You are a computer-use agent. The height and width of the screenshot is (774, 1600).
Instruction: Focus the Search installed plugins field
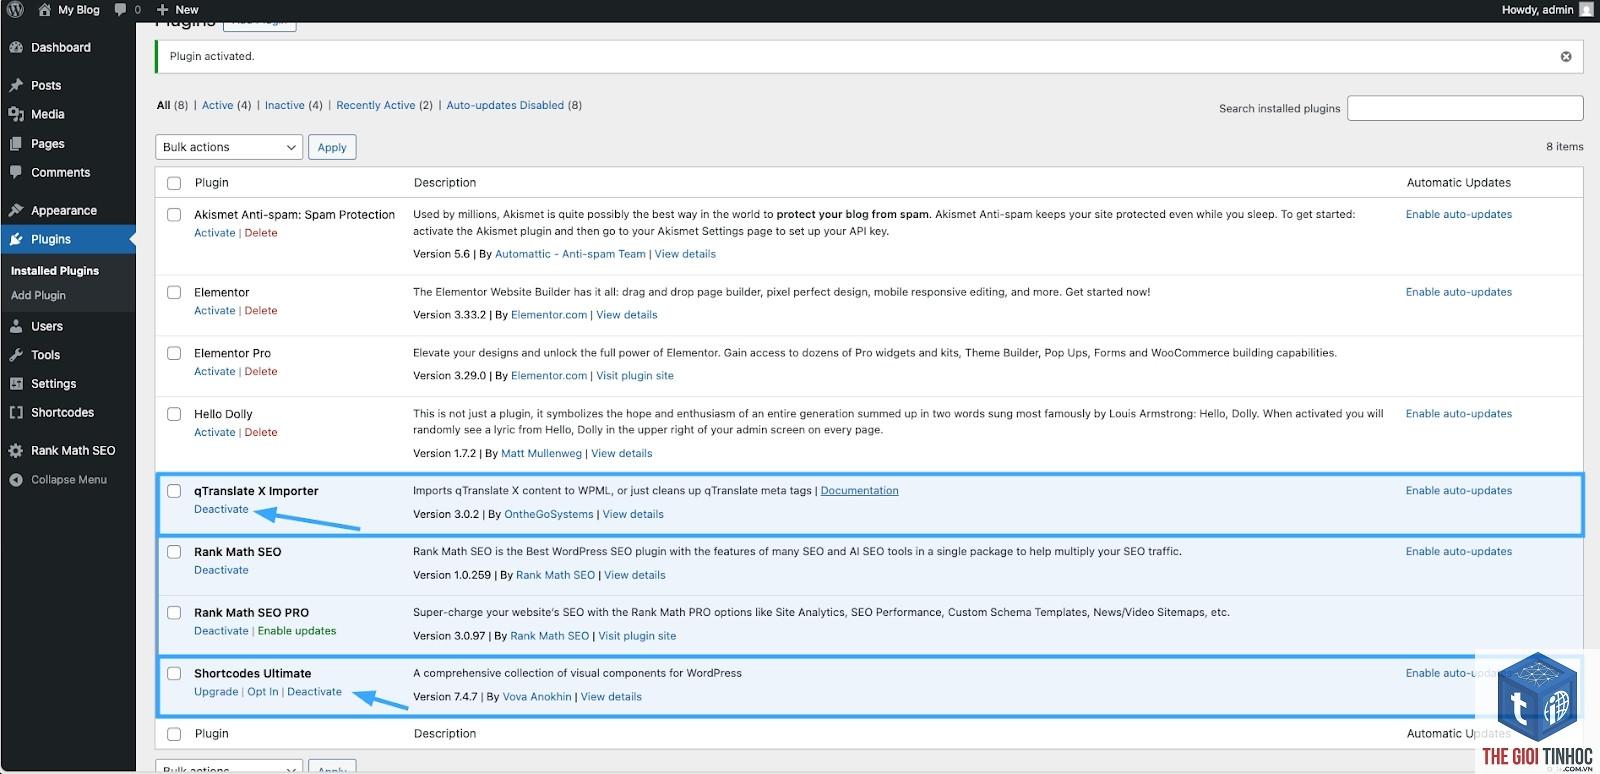point(1465,108)
